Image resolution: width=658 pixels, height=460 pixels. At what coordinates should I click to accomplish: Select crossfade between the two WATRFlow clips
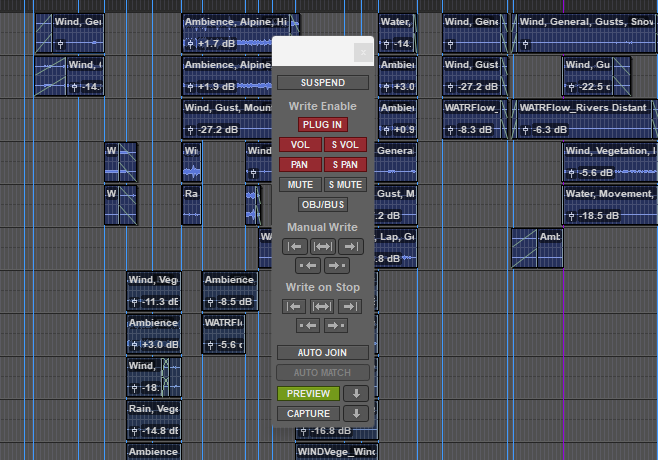click(x=509, y=119)
